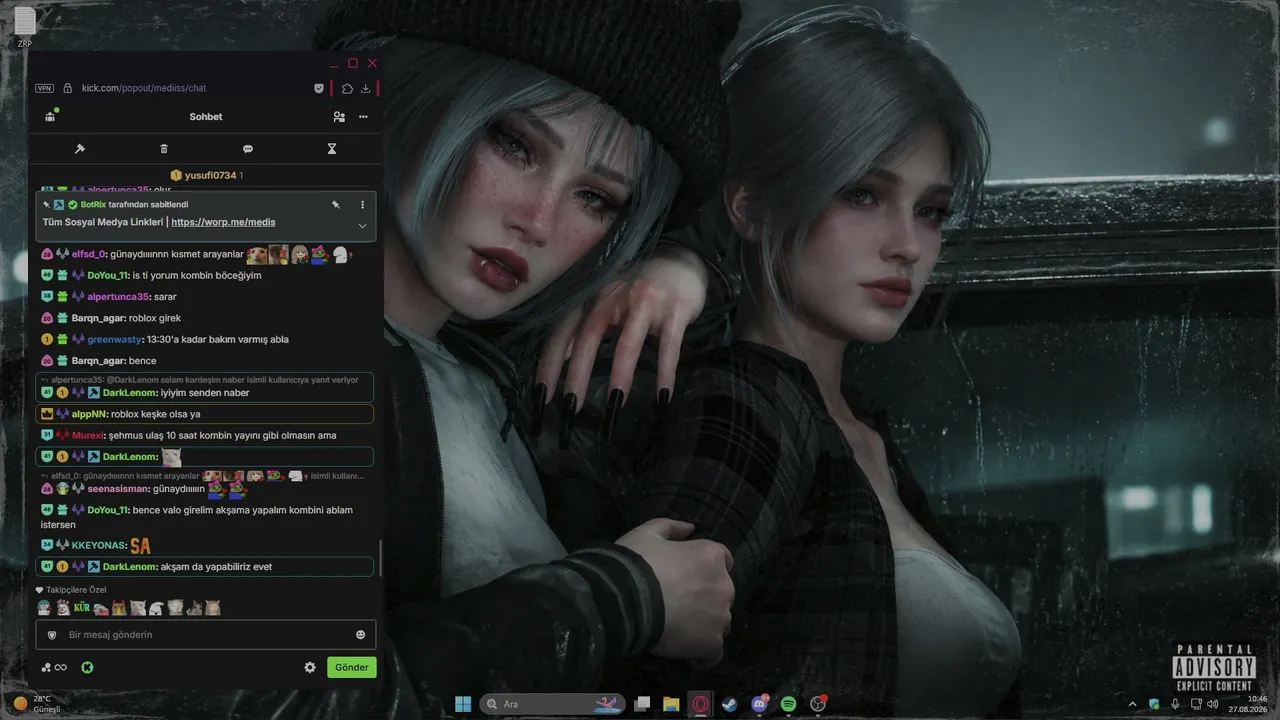The height and width of the screenshot is (720, 1280).
Task: Open the pinned message three-dot menu
Action: pyautogui.click(x=362, y=204)
